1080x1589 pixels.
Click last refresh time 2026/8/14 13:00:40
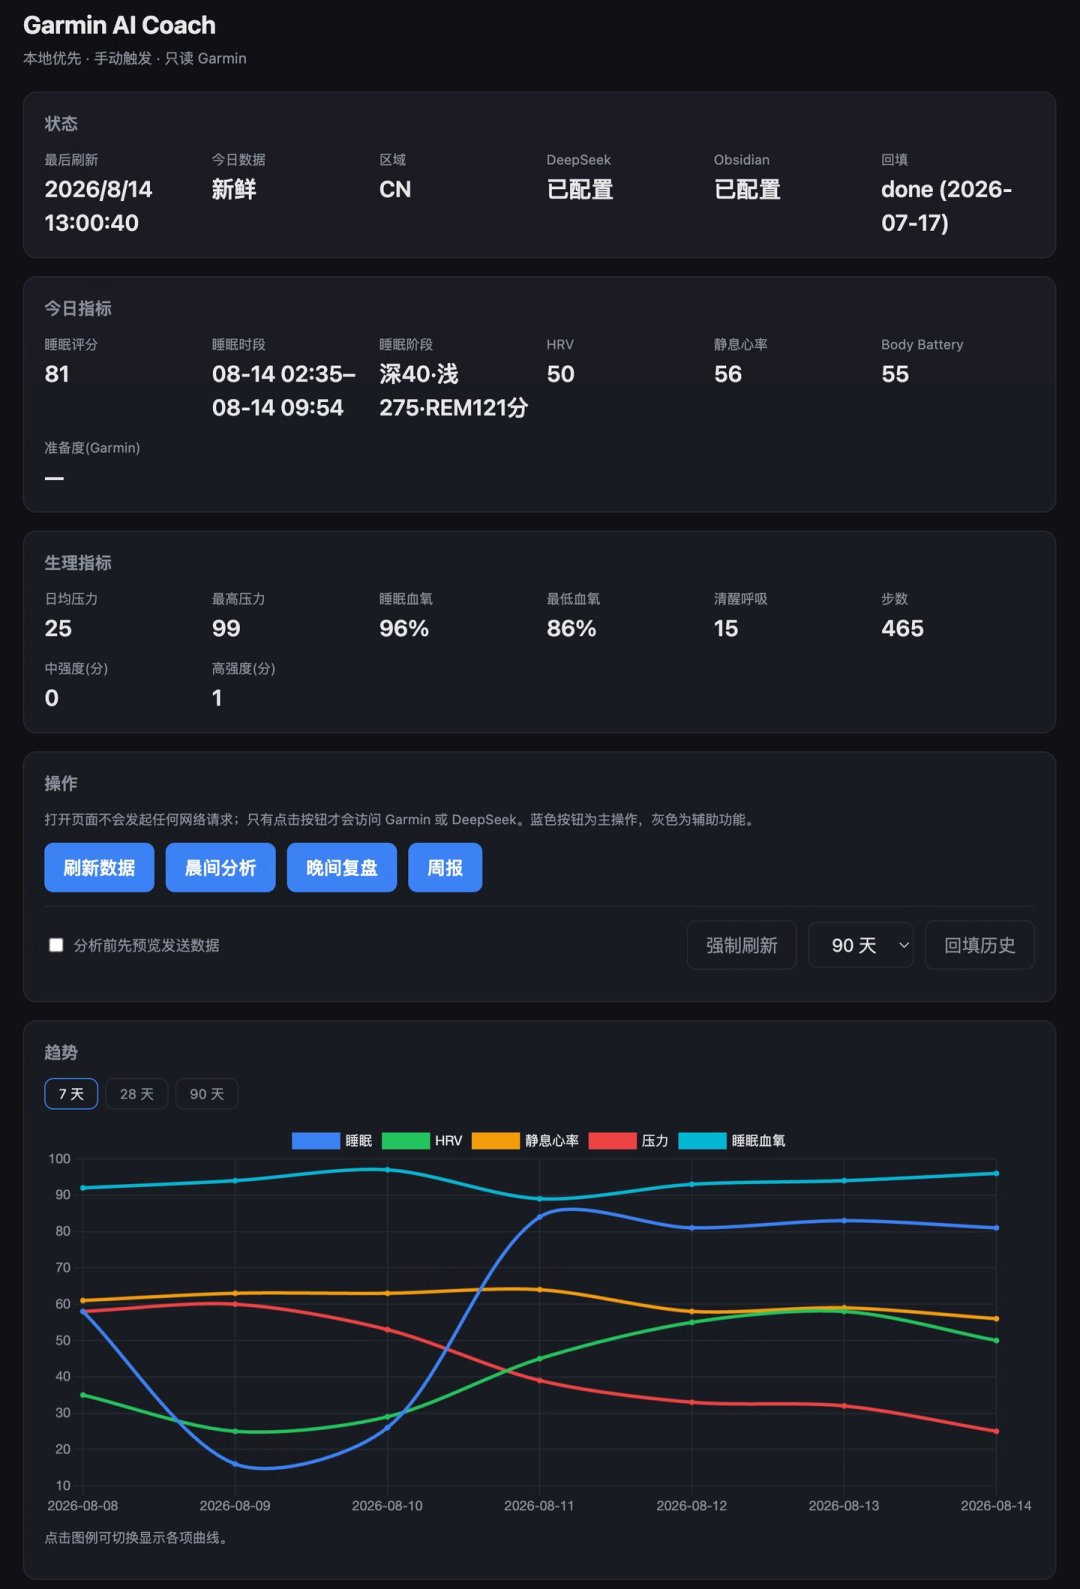98,206
